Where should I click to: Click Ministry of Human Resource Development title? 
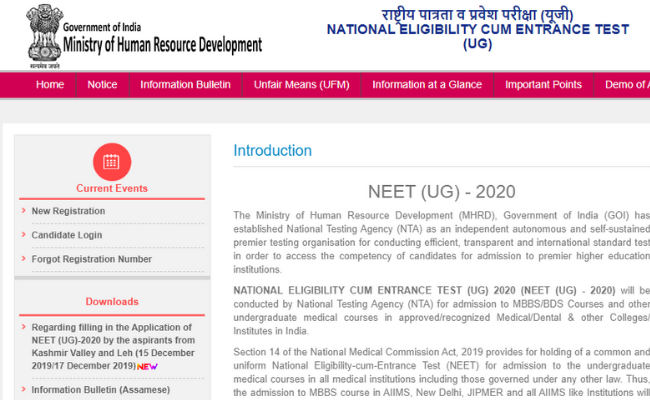coord(162,44)
